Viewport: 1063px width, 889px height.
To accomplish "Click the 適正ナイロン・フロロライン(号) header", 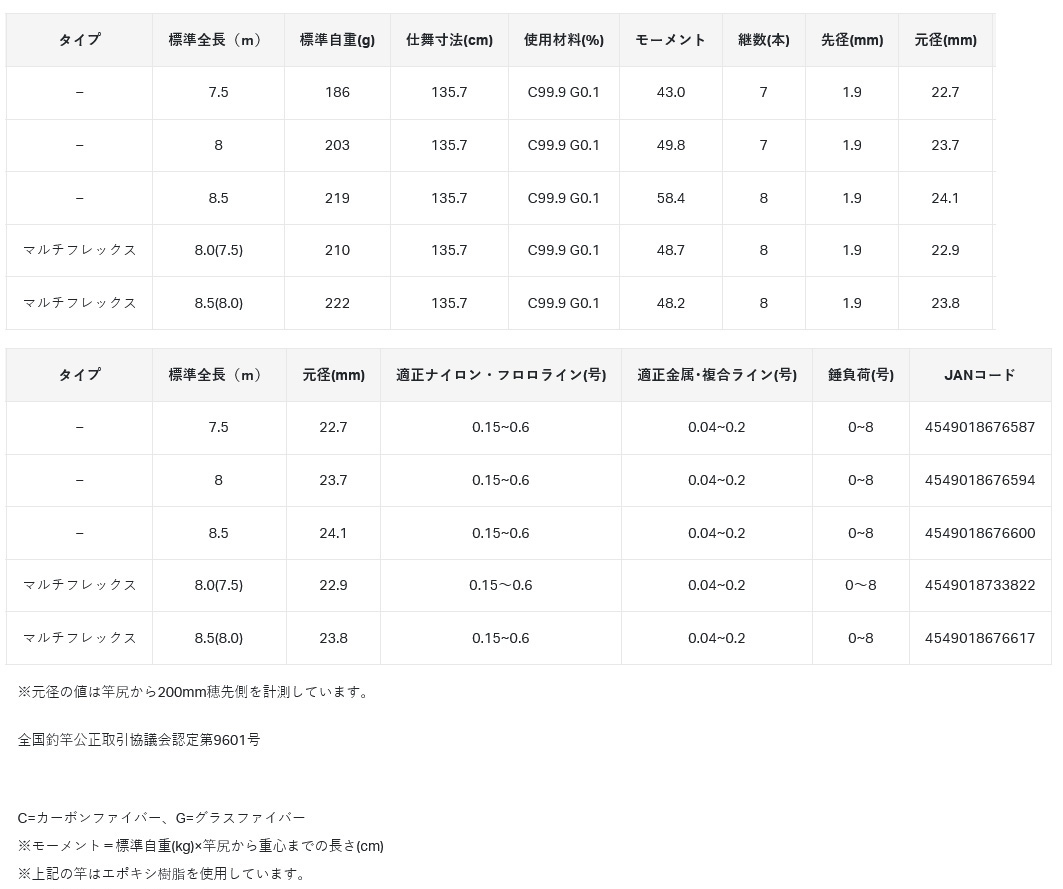I will (501, 375).
